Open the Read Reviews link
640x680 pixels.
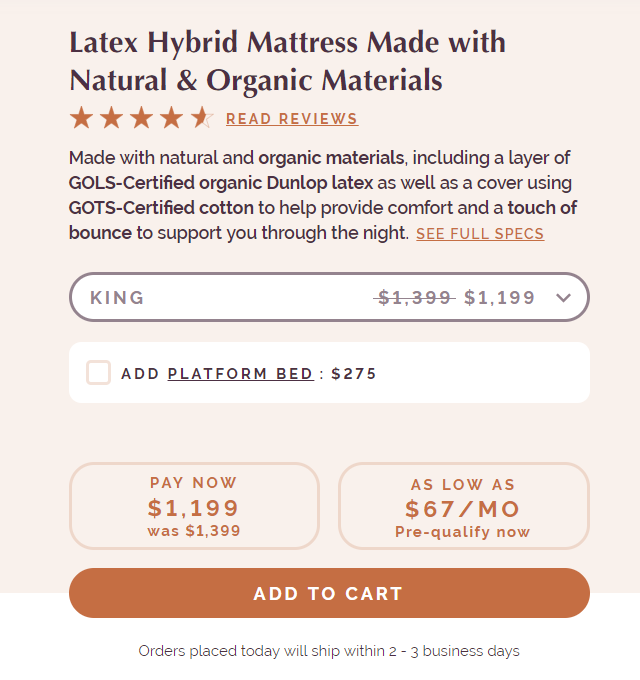(x=292, y=119)
